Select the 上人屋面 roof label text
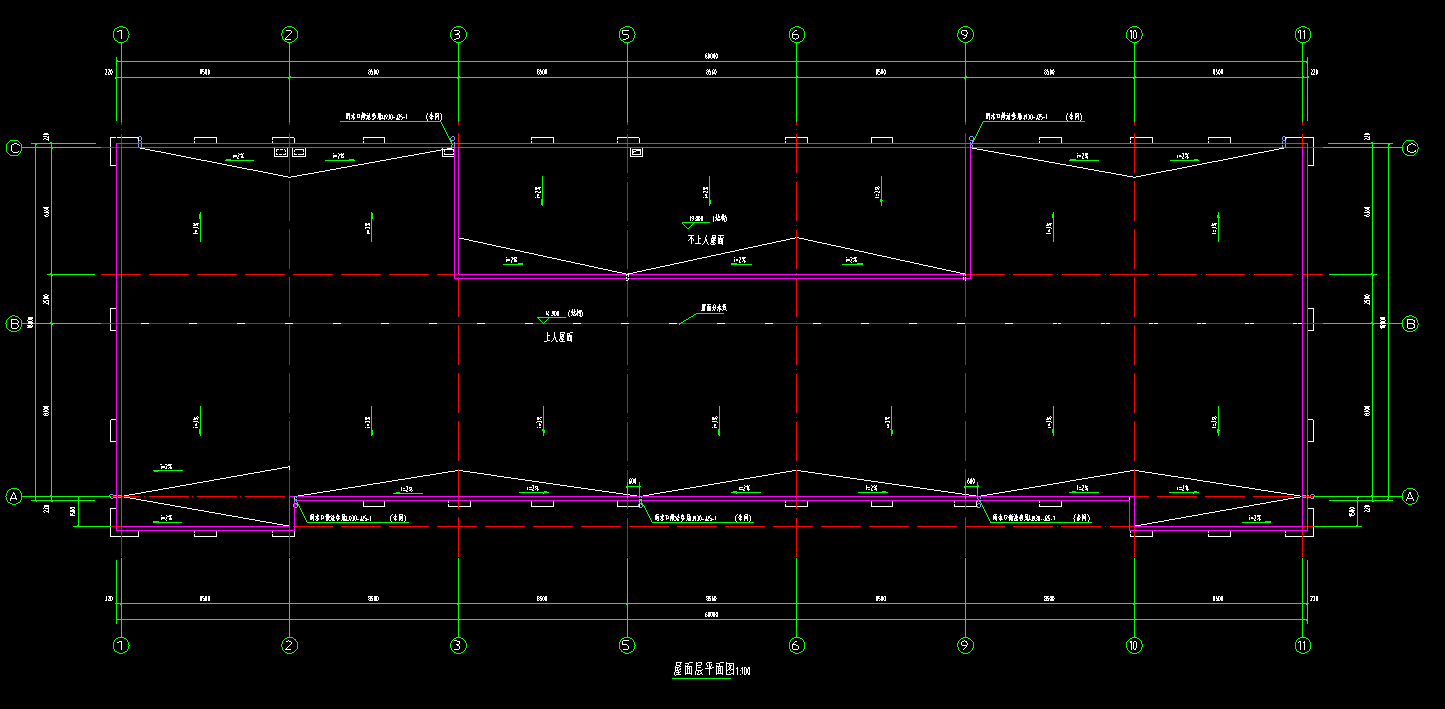 coord(558,338)
